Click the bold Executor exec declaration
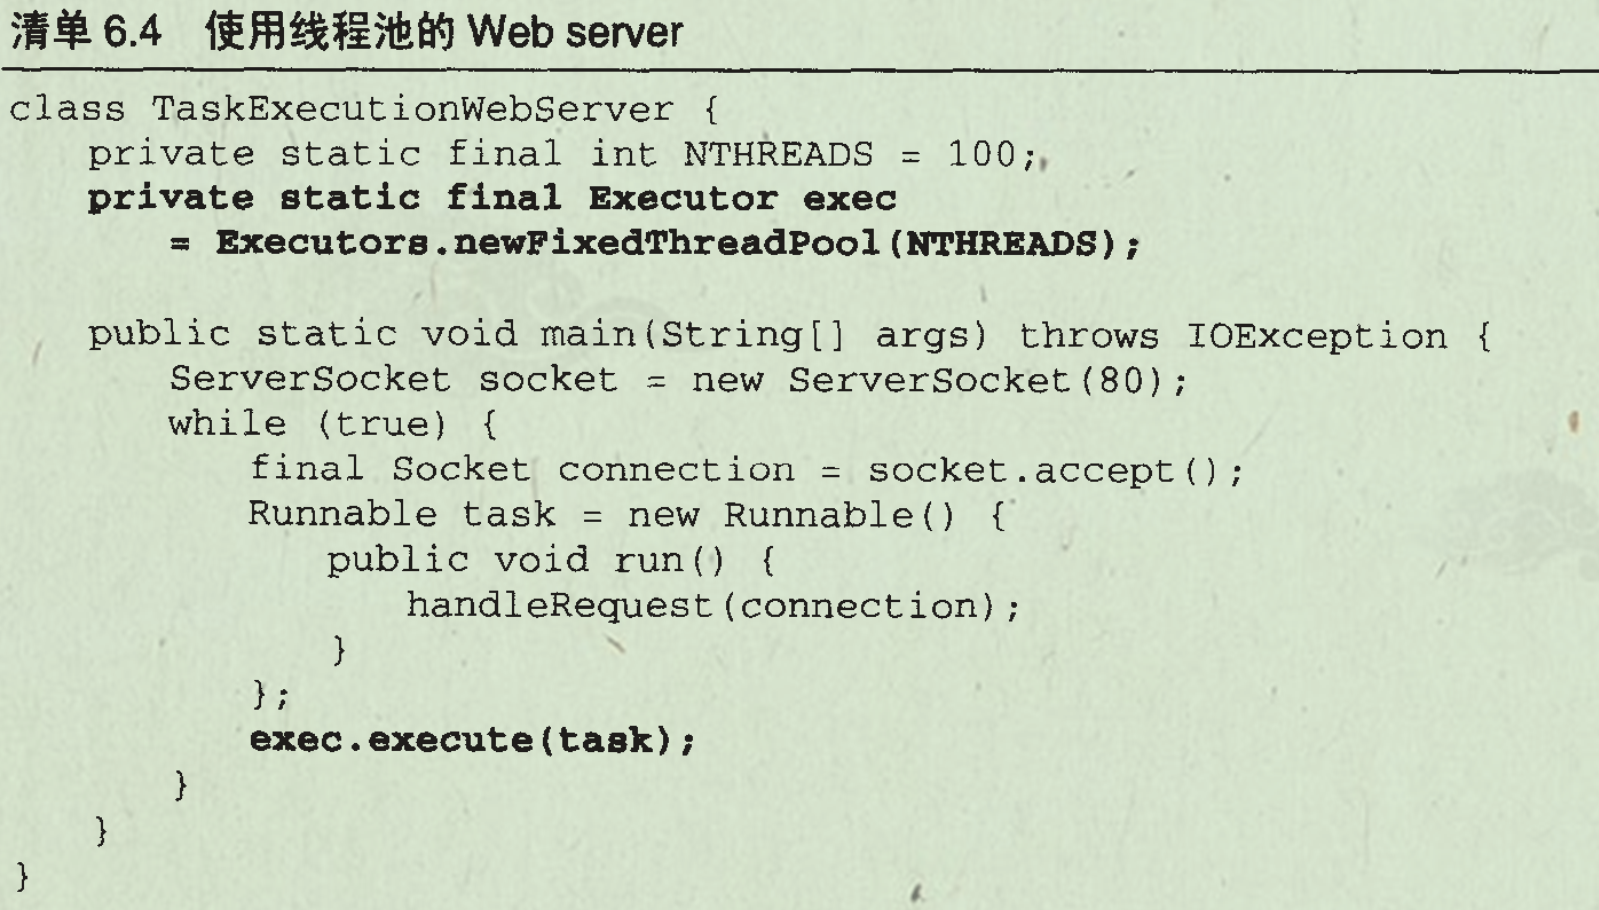The height and width of the screenshot is (910, 1599). tap(742, 198)
